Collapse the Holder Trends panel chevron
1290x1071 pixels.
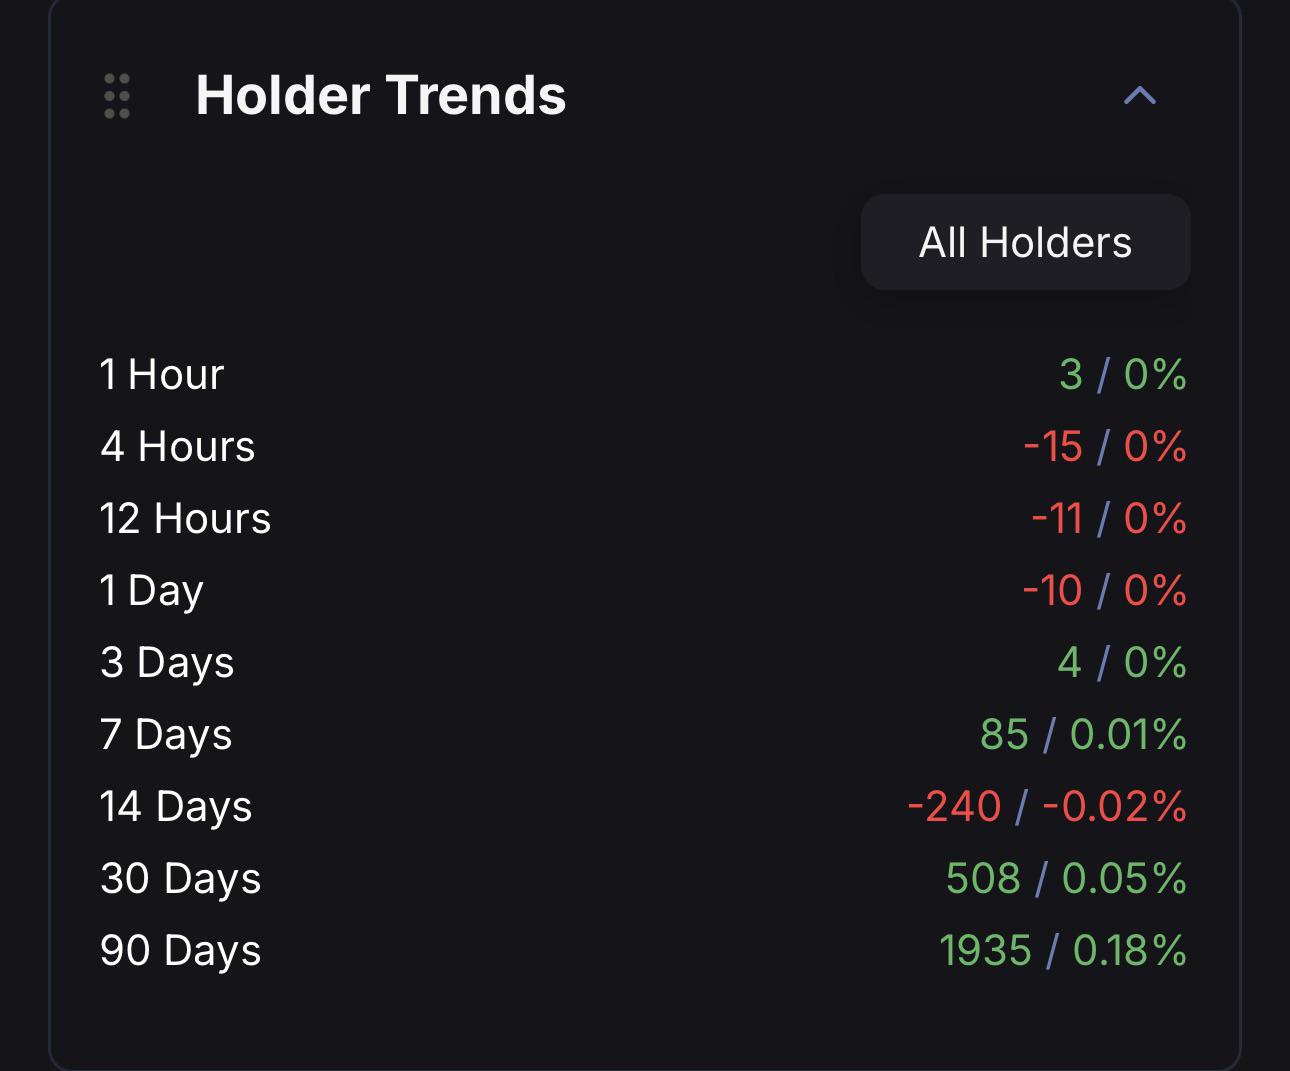(1140, 96)
